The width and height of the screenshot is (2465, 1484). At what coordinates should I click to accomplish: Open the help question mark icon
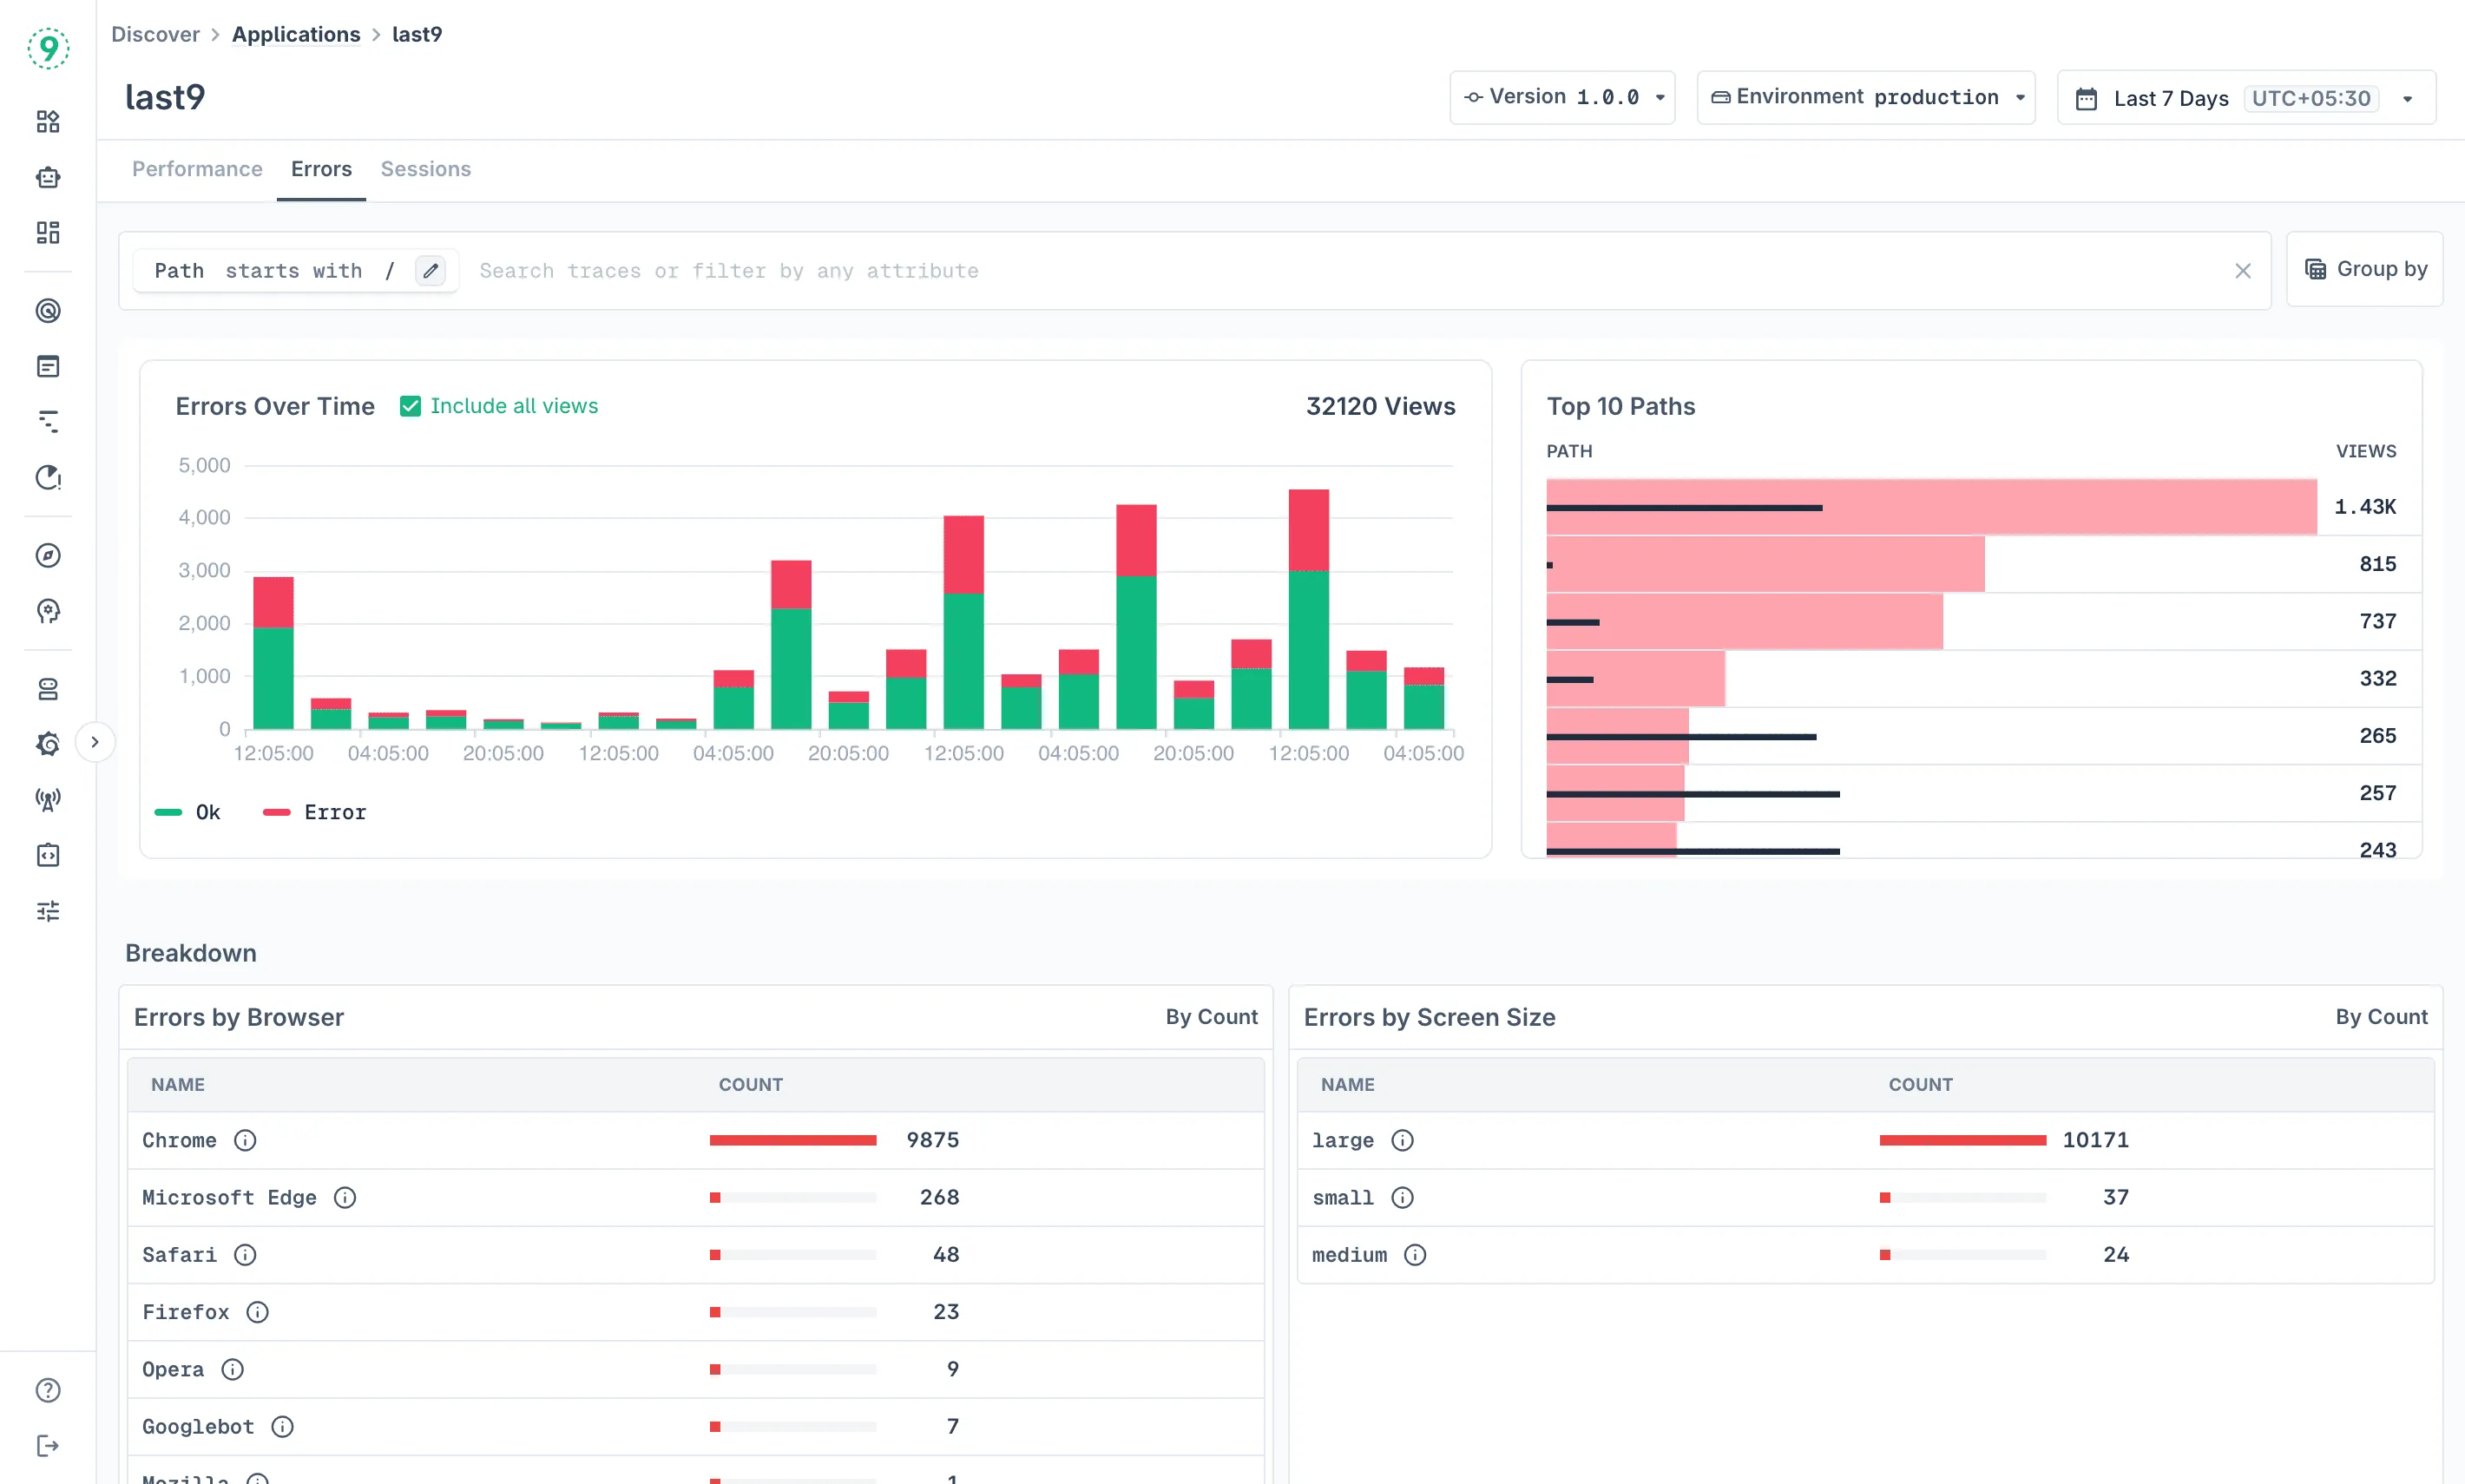click(x=48, y=1390)
